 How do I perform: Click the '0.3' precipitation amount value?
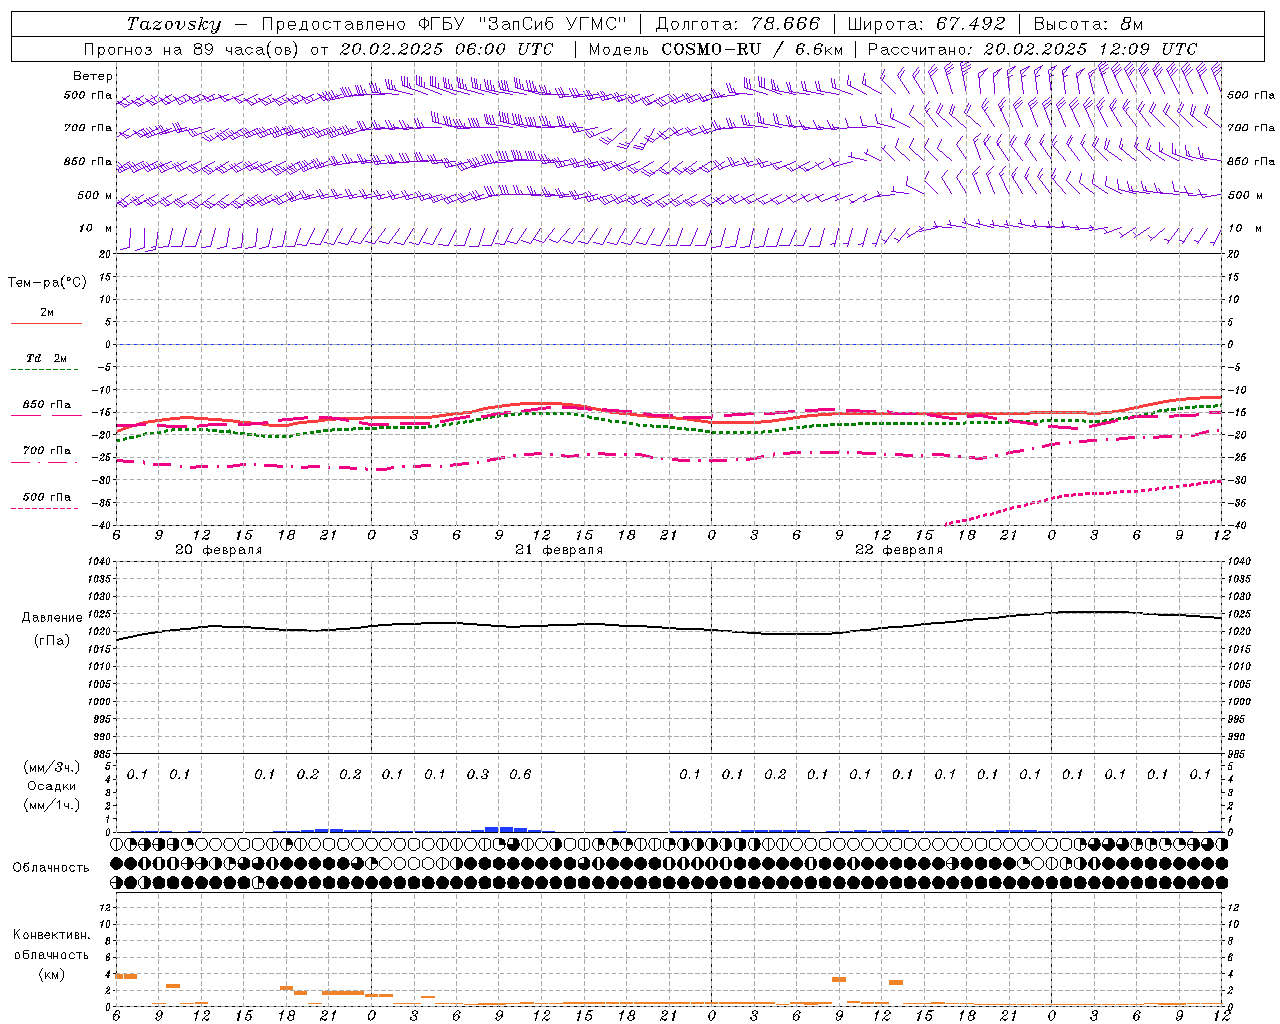[478, 774]
